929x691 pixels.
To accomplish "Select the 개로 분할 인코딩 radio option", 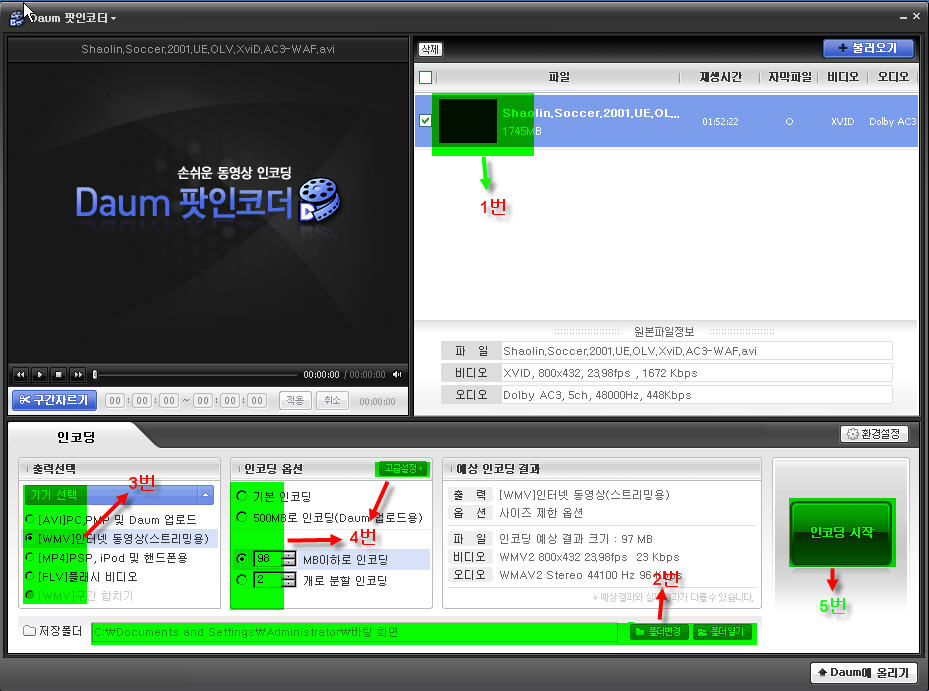I will tap(242, 580).
